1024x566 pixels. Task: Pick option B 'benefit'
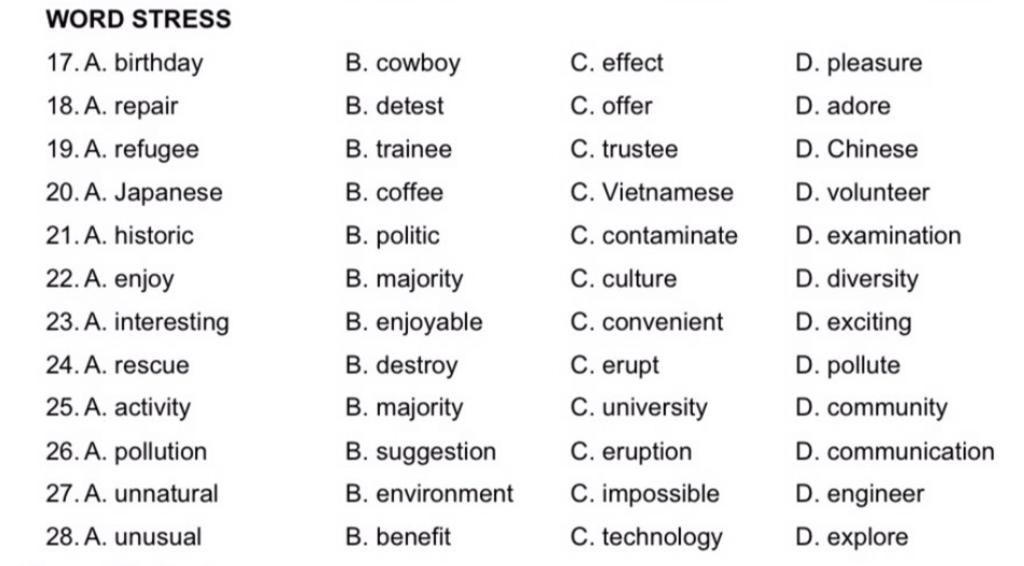(413, 537)
